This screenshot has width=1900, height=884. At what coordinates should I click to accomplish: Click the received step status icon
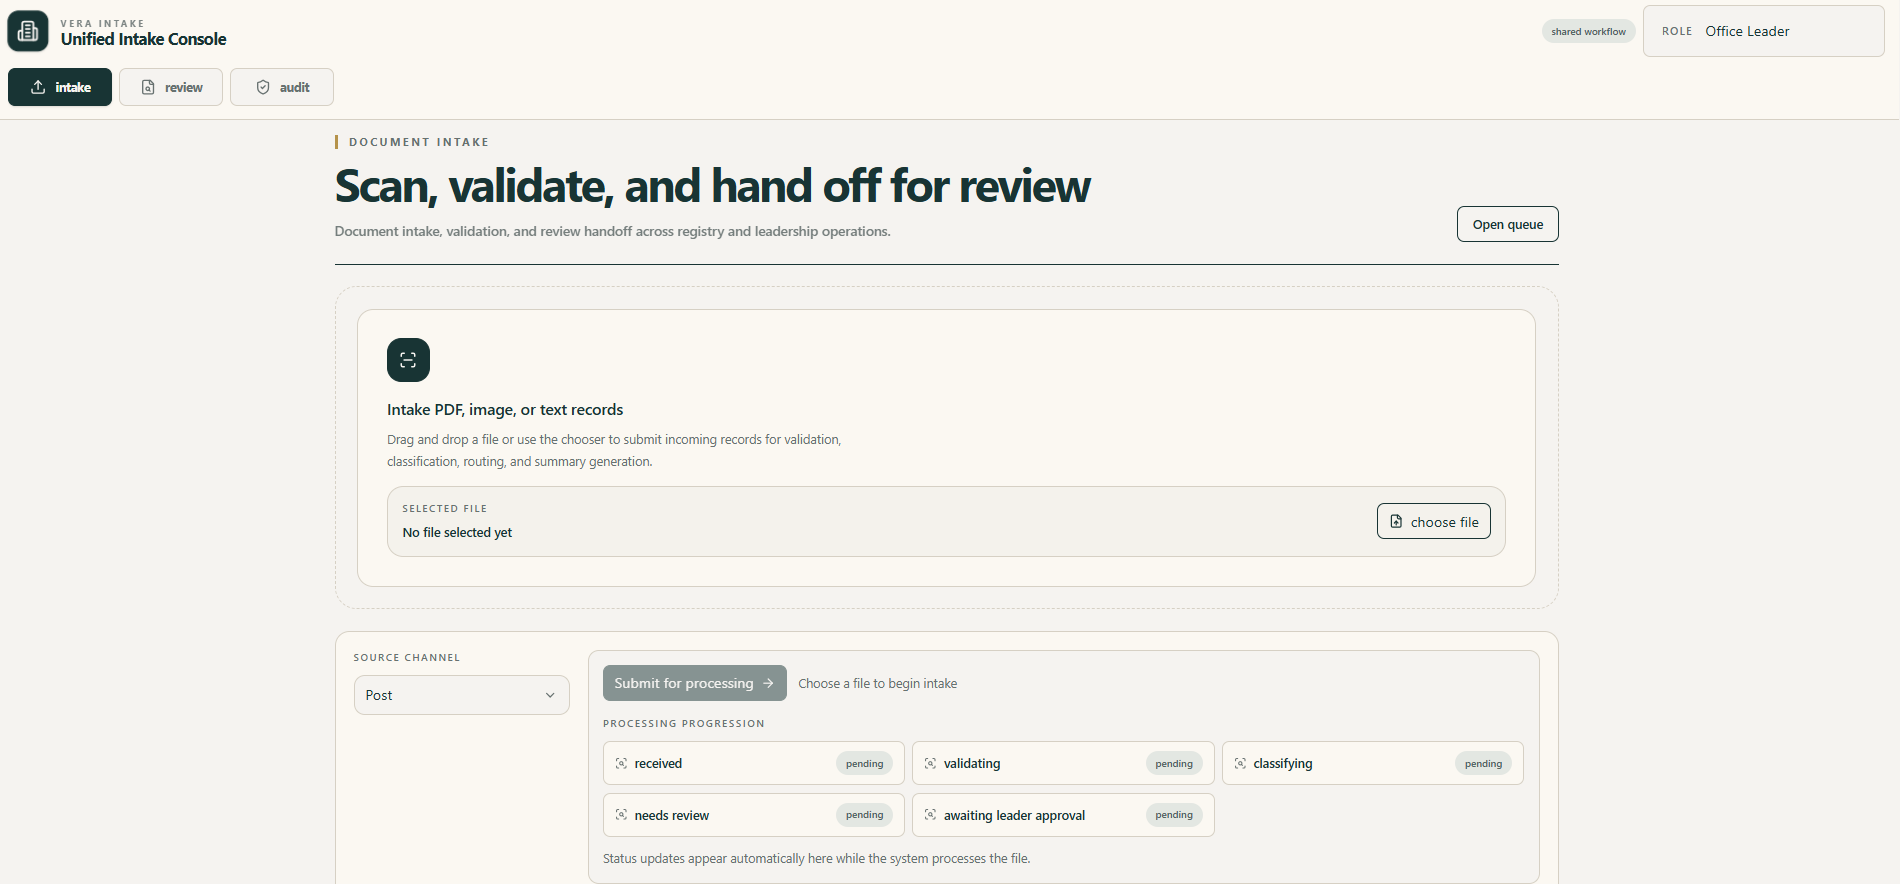(621, 763)
